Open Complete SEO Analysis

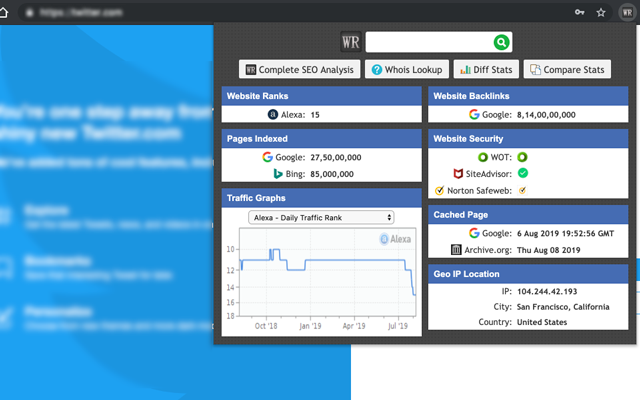300,69
